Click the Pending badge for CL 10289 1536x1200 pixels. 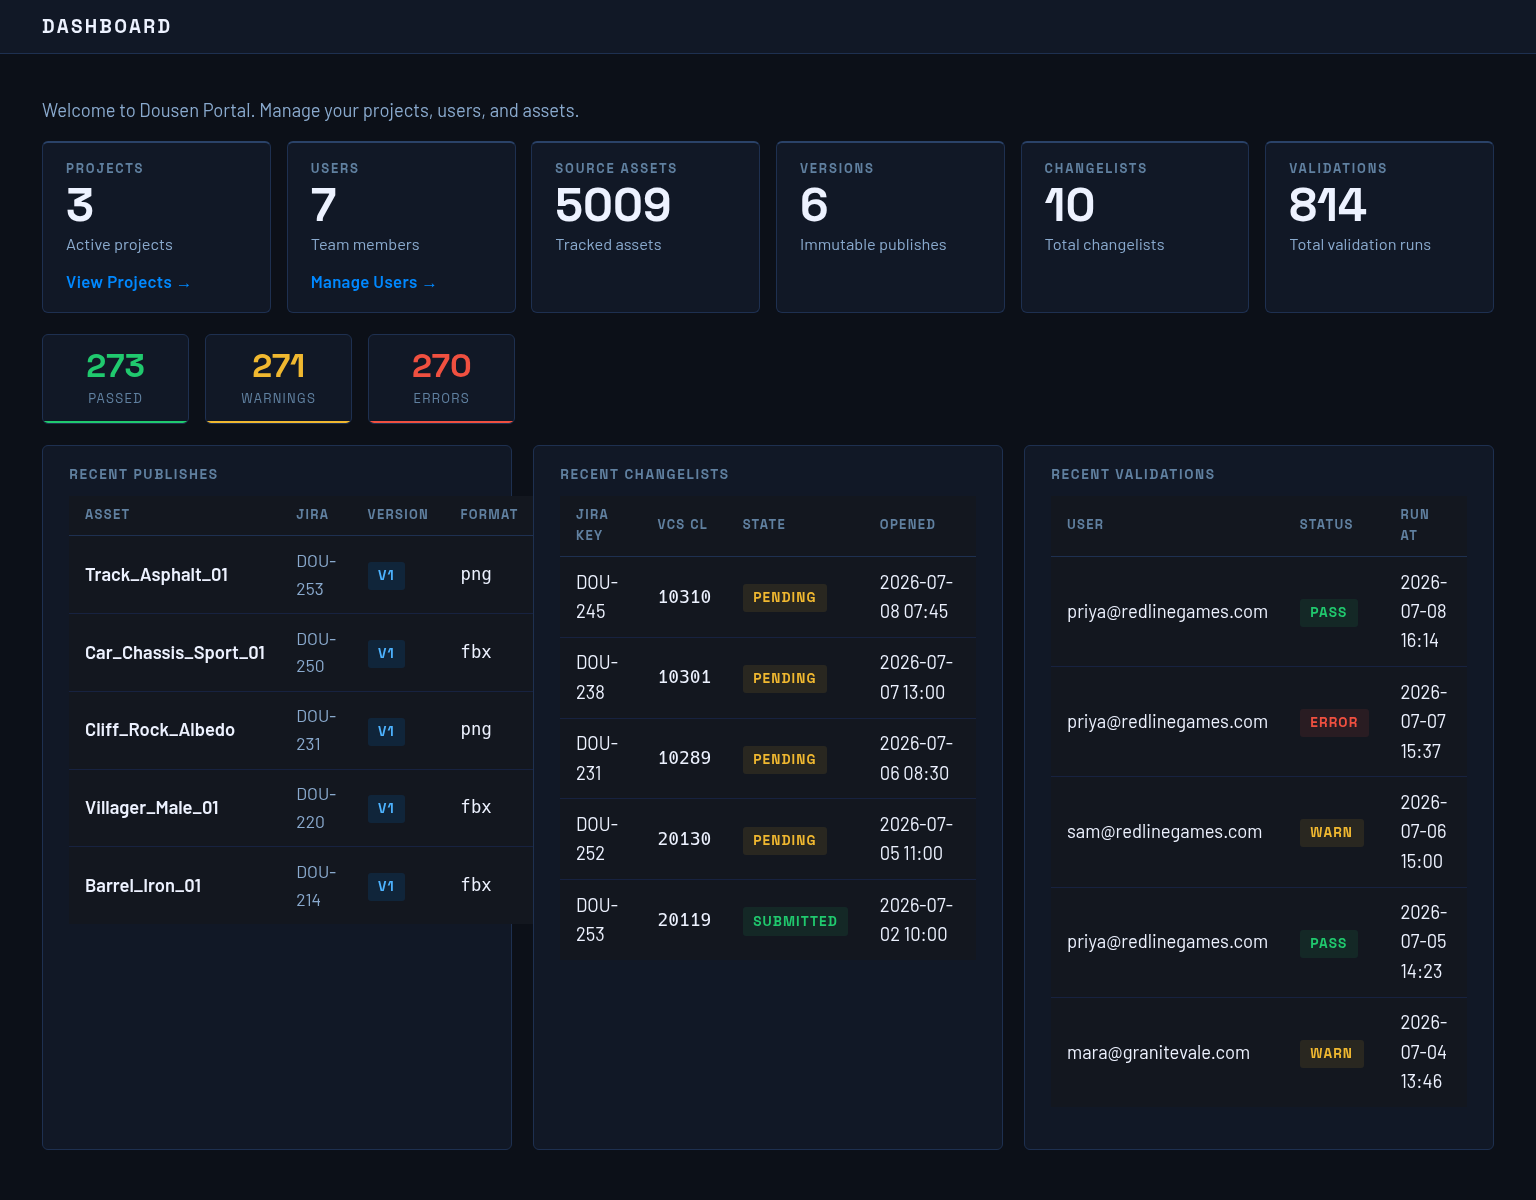tap(784, 760)
